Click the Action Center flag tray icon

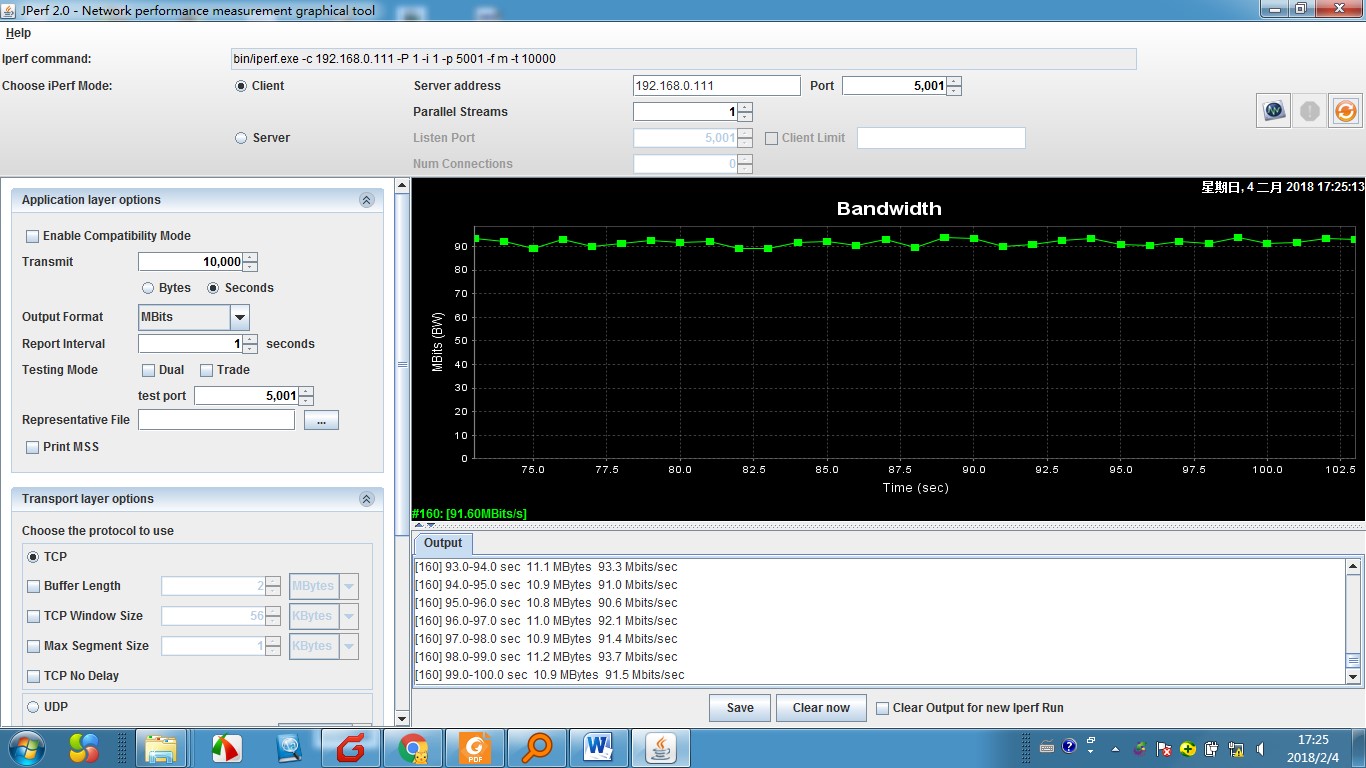coord(1164,748)
